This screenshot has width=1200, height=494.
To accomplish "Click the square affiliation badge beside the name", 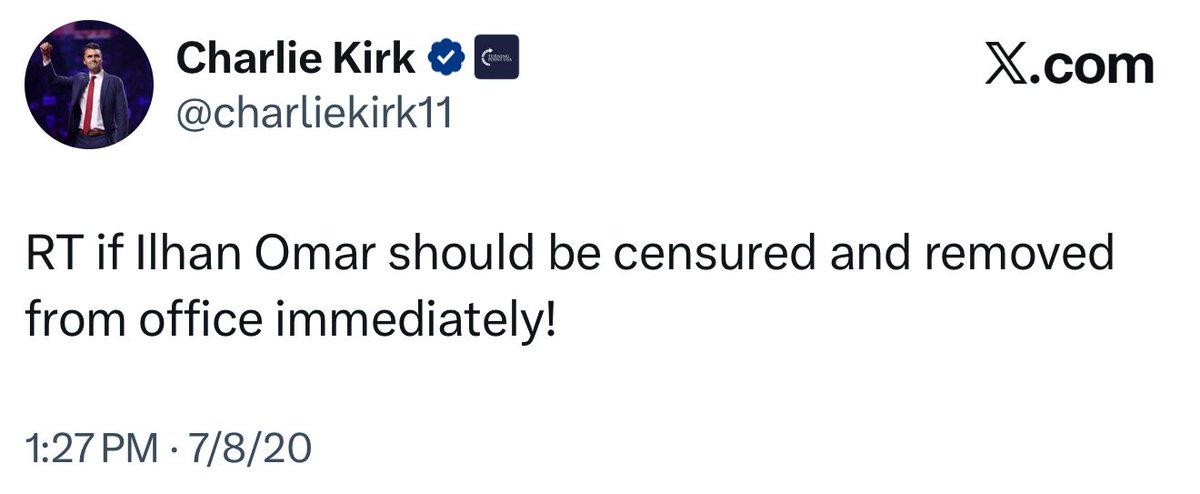I will point(495,61).
